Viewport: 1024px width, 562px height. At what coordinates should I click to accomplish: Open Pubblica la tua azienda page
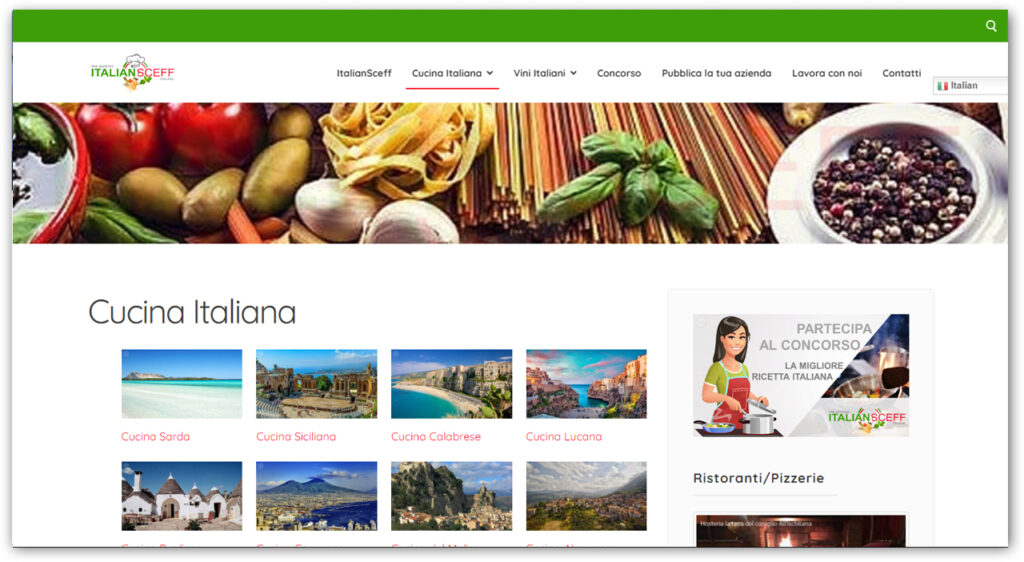[716, 73]
